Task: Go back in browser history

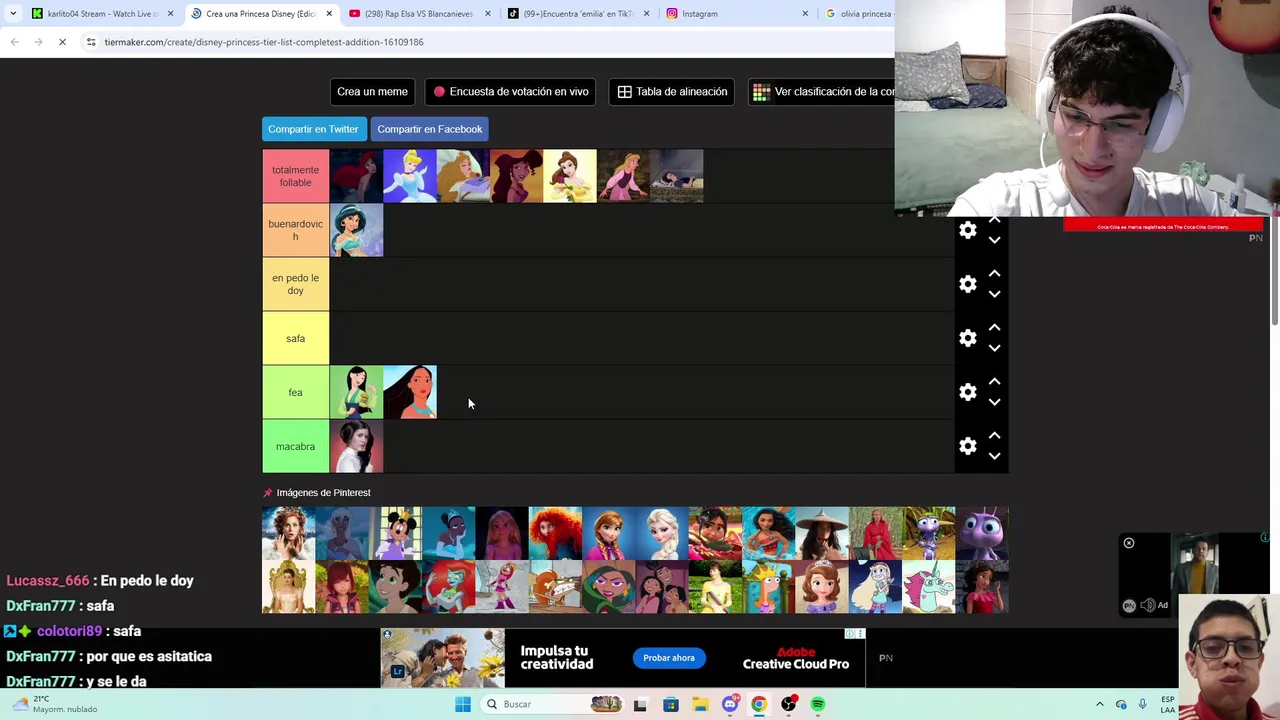Action: (x=14, y=42)
